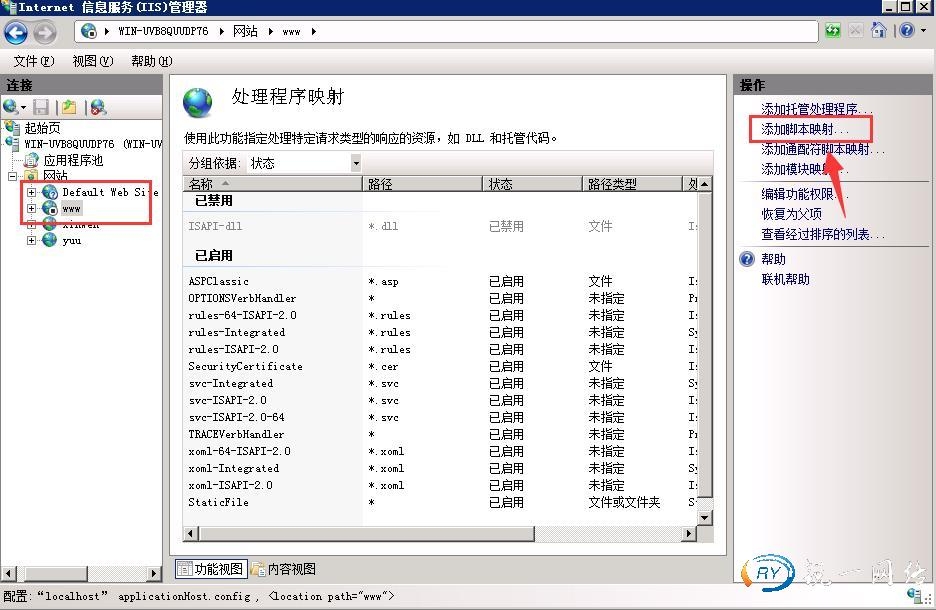Expand the Default Web Site tree node
The width and height of the screenshot is (936, 610).
[32, 192]
